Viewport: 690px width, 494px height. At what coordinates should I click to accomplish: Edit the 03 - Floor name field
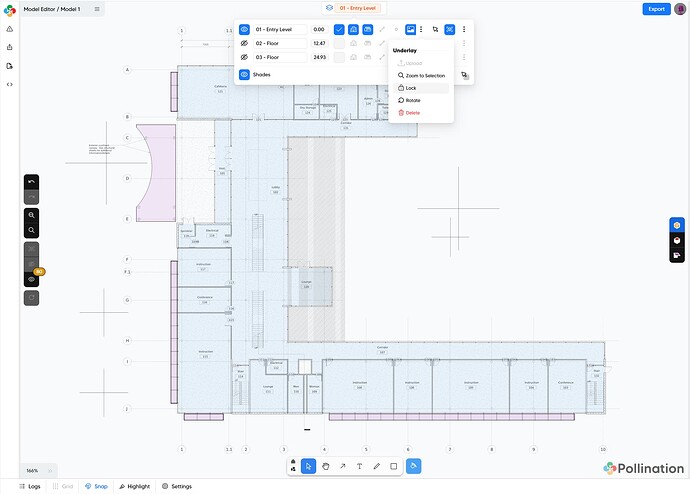click(280, 58)
